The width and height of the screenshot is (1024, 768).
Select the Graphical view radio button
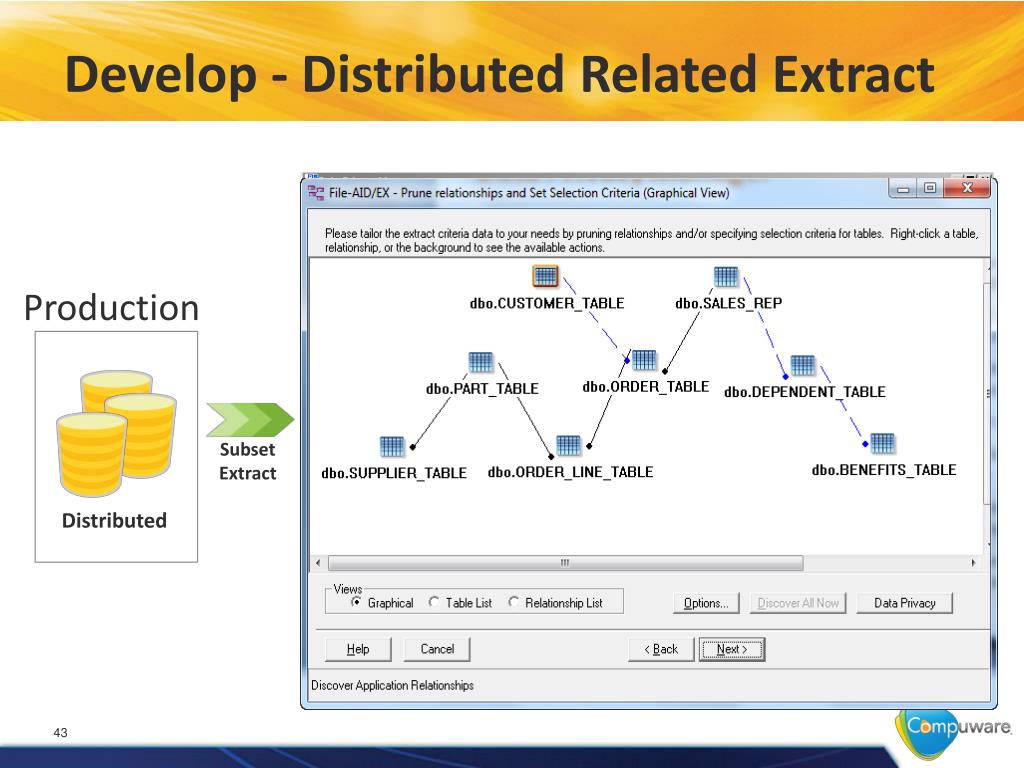click(x=356, y=602)
